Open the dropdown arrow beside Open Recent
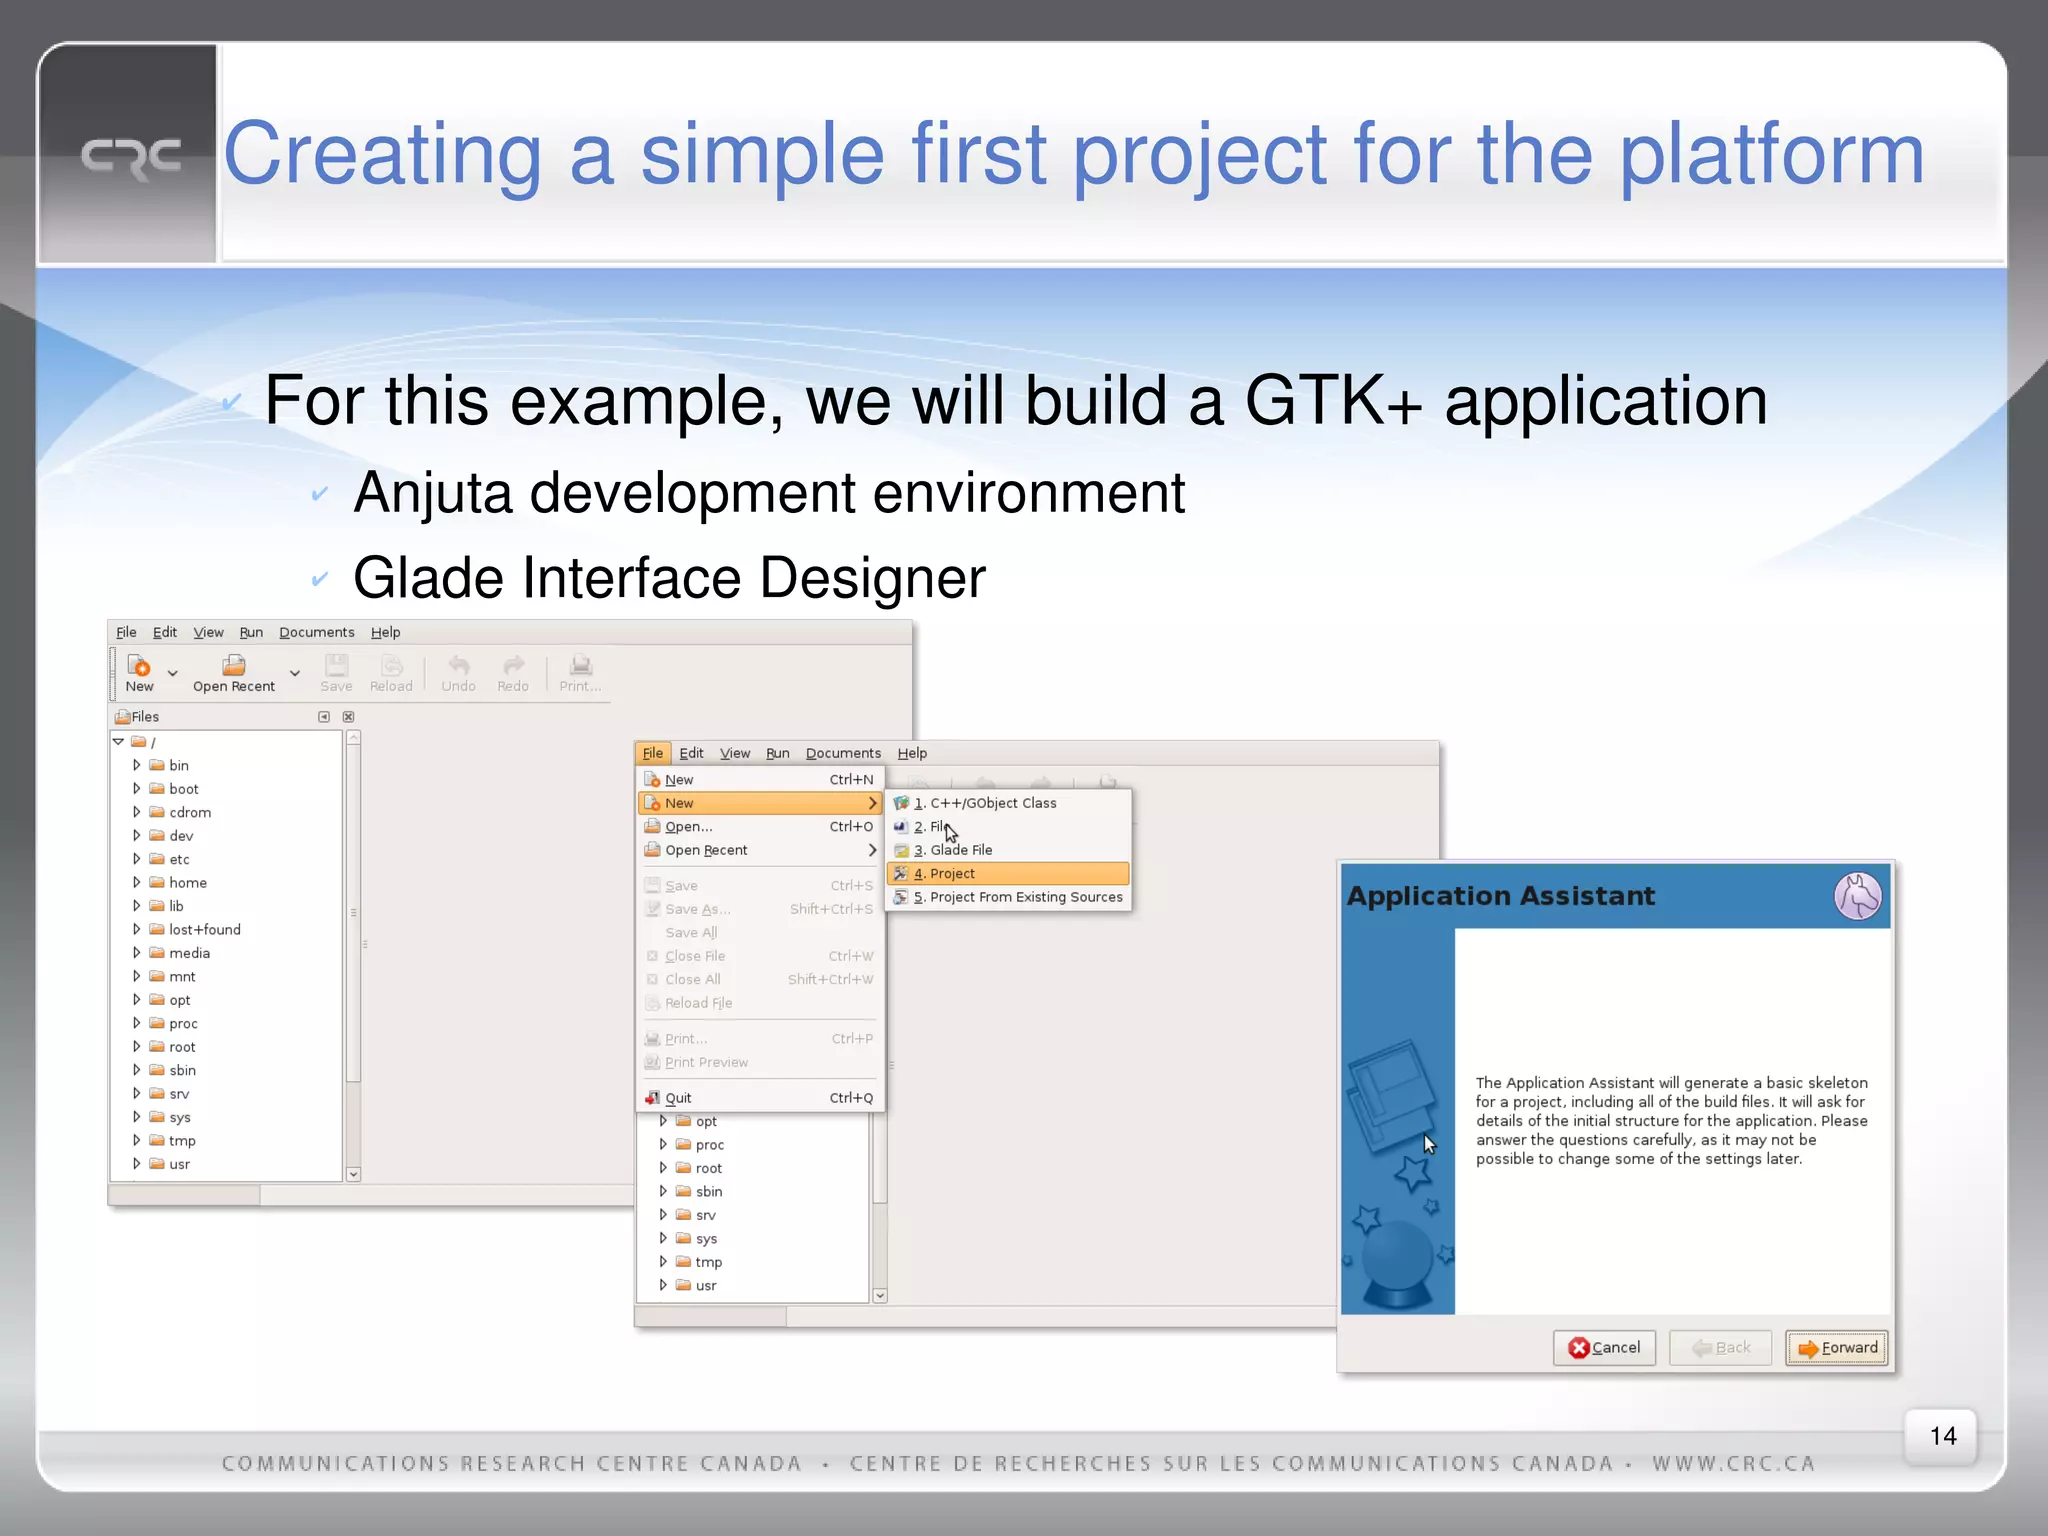 point(295,673)
